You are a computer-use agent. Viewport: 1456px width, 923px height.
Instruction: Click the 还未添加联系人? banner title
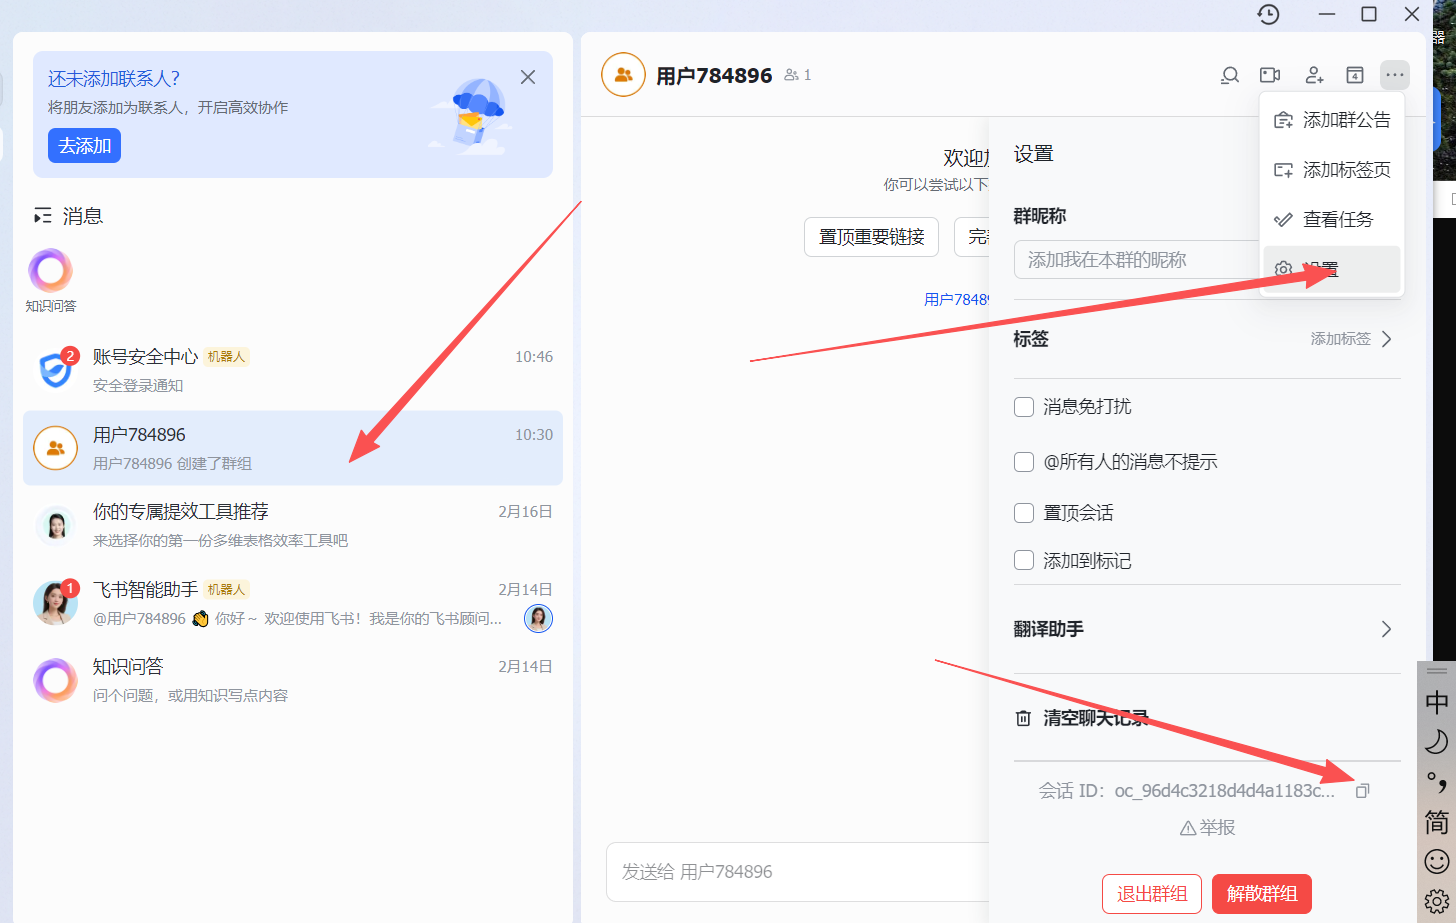pos(114,78)
